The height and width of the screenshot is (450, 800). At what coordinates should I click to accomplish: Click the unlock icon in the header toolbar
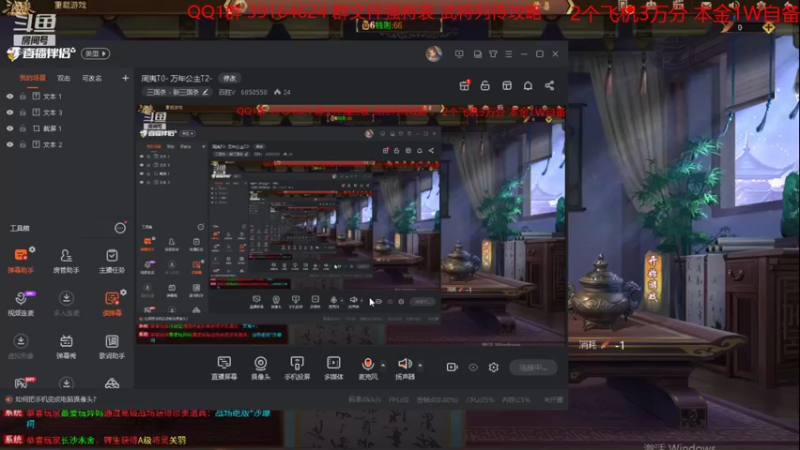click(x=485, y=85)
